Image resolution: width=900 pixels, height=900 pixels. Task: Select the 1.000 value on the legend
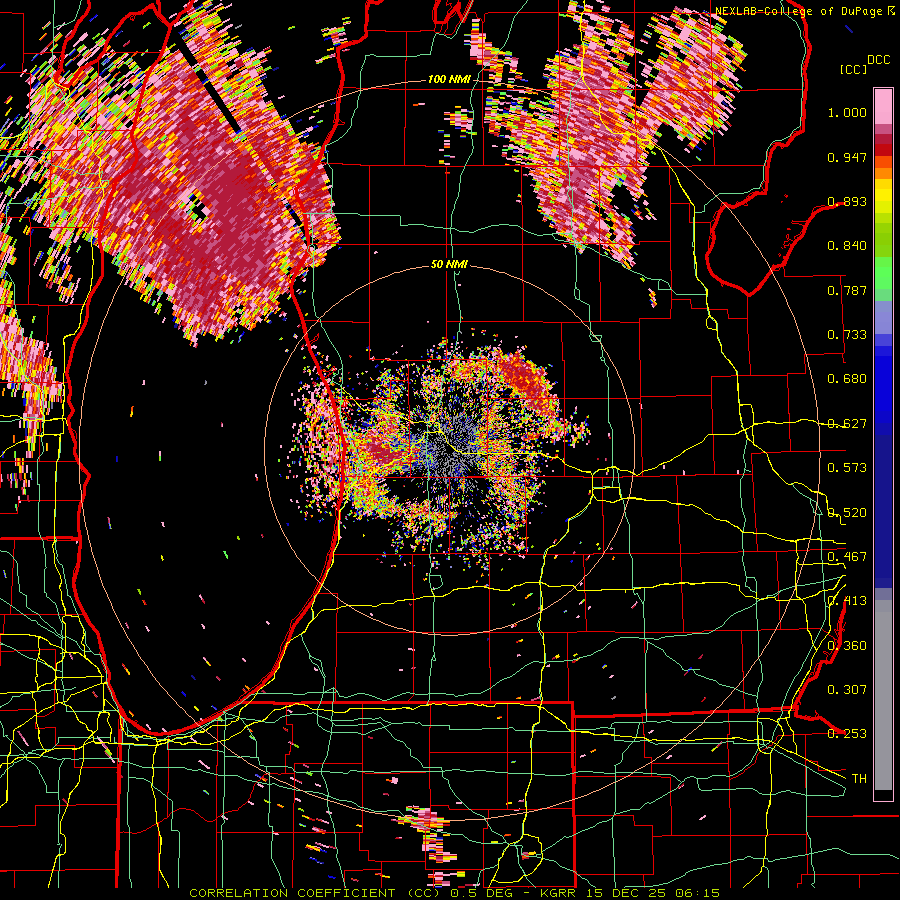(847, 112)
